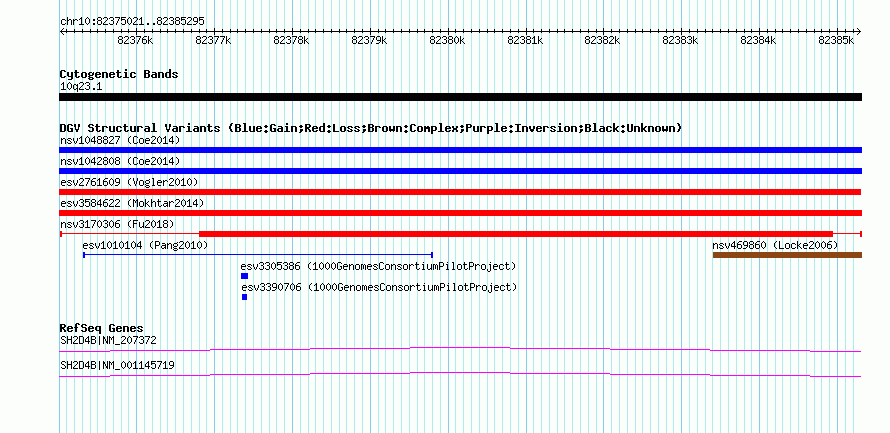Click the 82380k ruler tick label

[447, 40]
